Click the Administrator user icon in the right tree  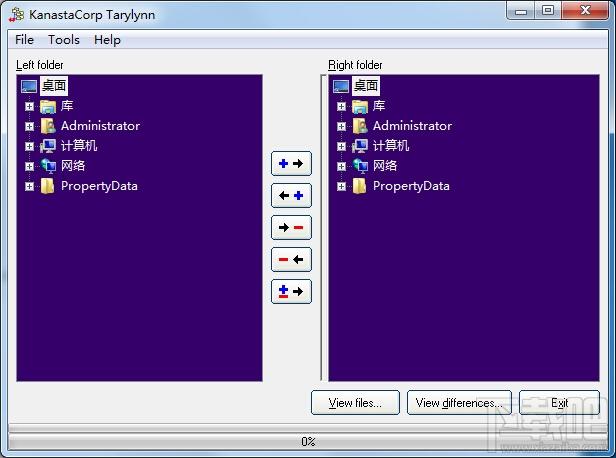tap(360, 126)
